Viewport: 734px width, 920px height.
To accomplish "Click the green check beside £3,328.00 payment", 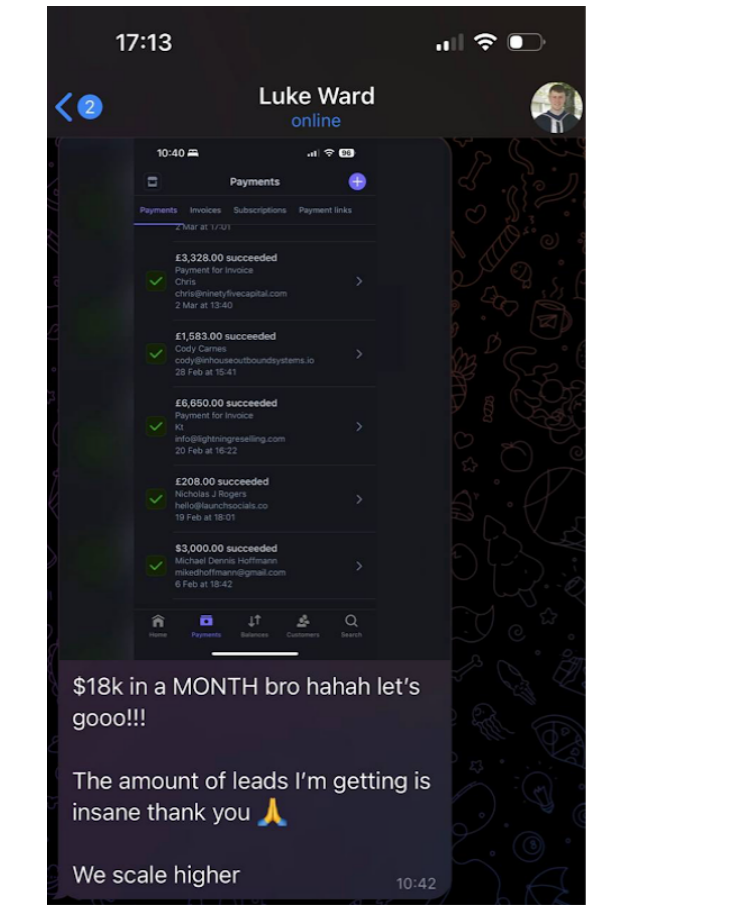I will [x=156, y=281].
